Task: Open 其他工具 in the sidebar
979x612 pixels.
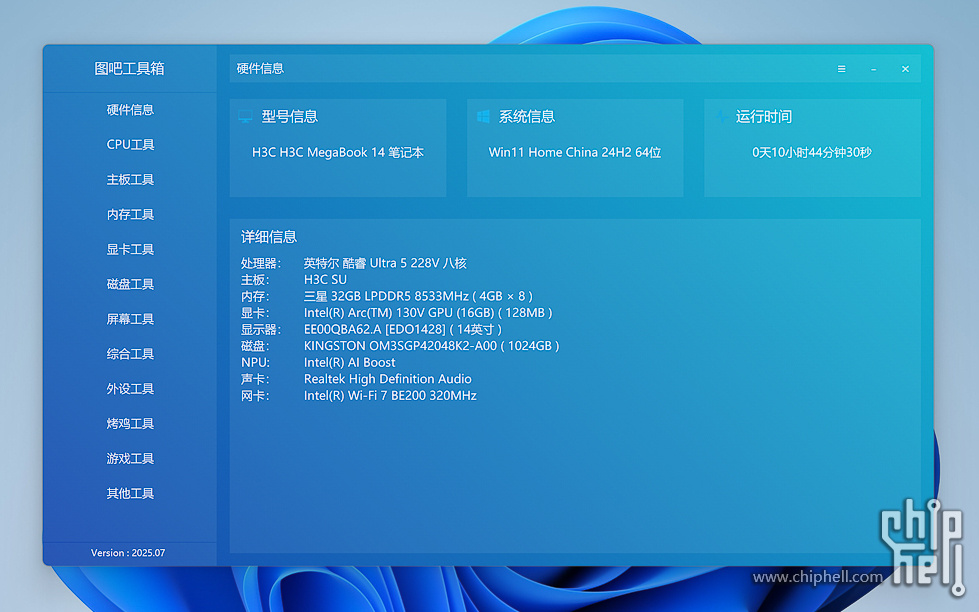Action: point(130,494)
